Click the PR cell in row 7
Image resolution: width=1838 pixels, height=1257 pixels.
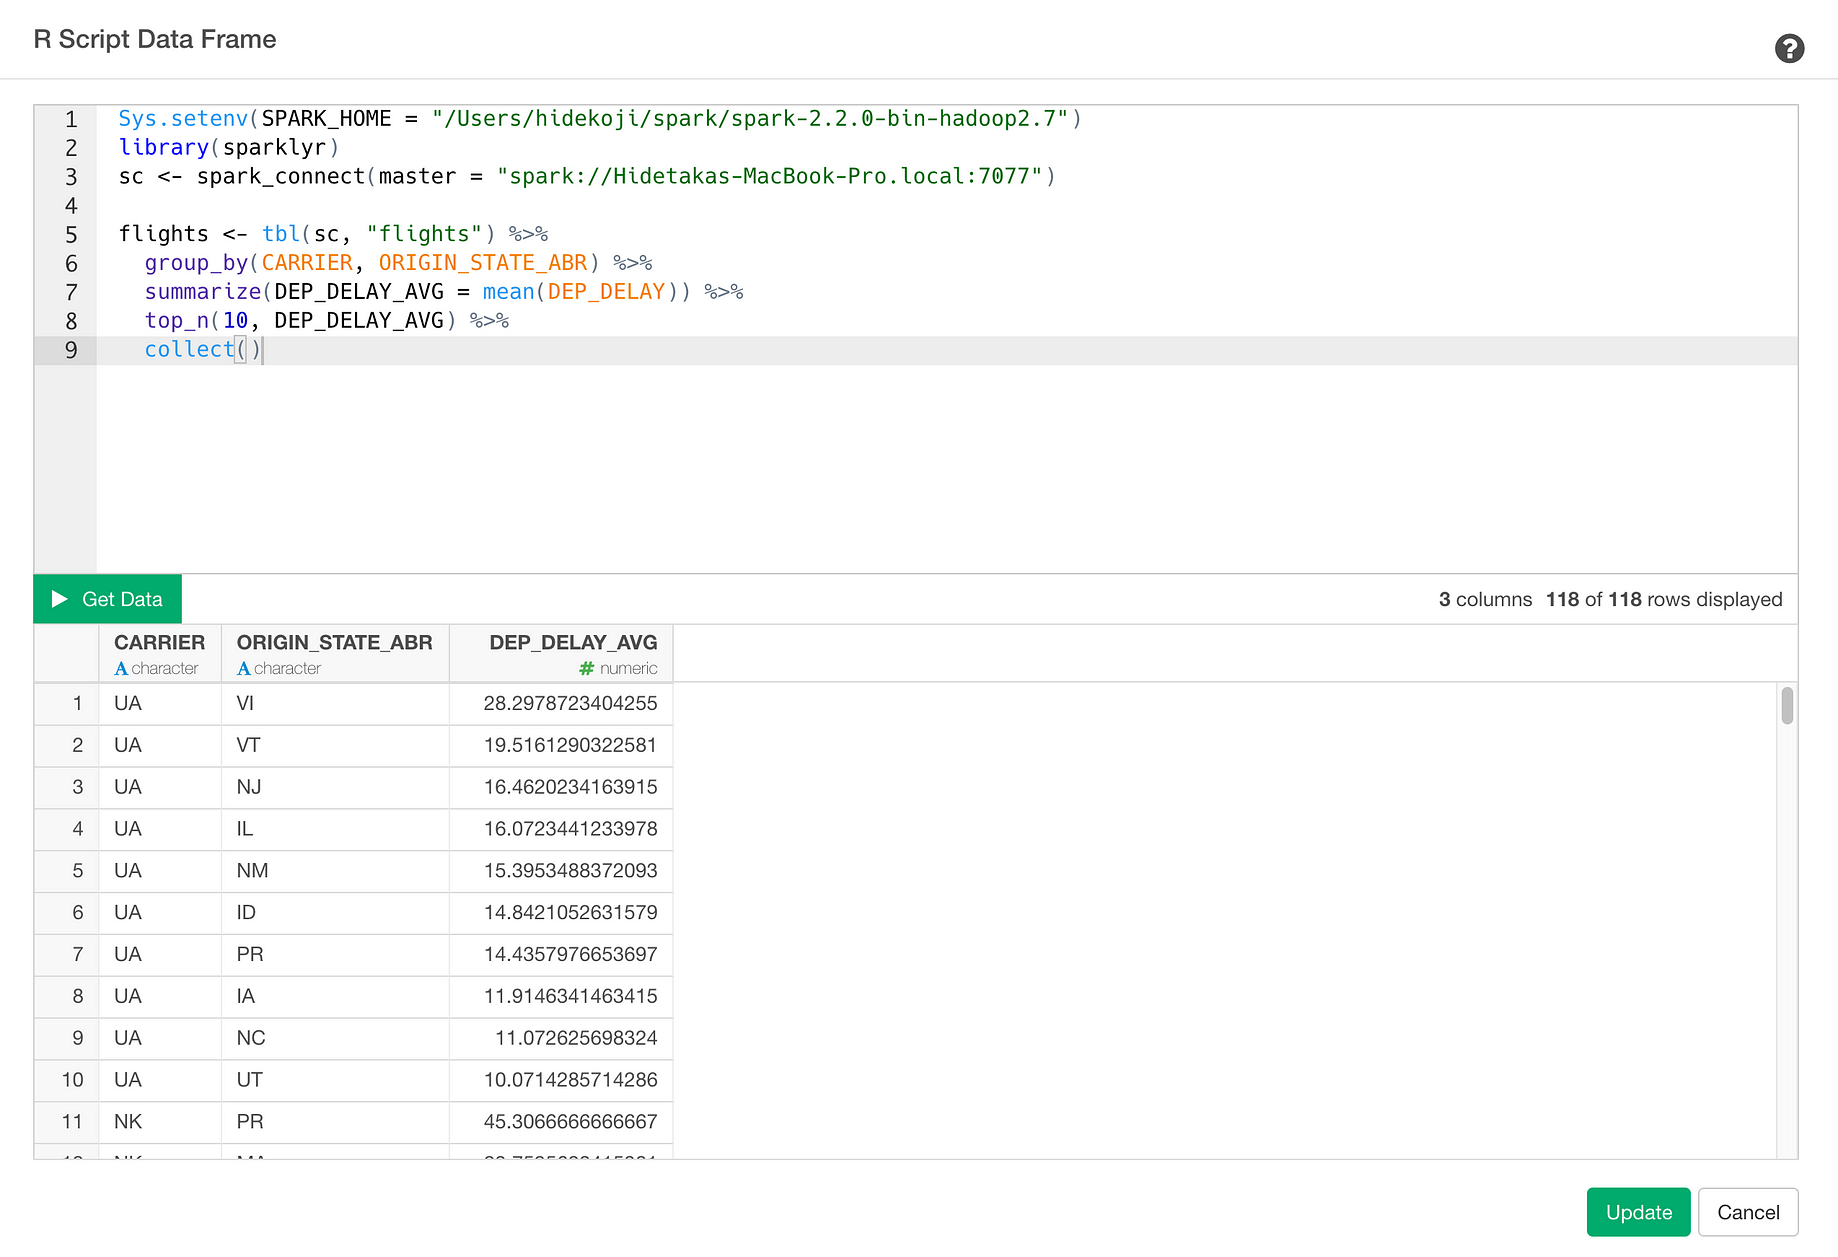point(335,955)
